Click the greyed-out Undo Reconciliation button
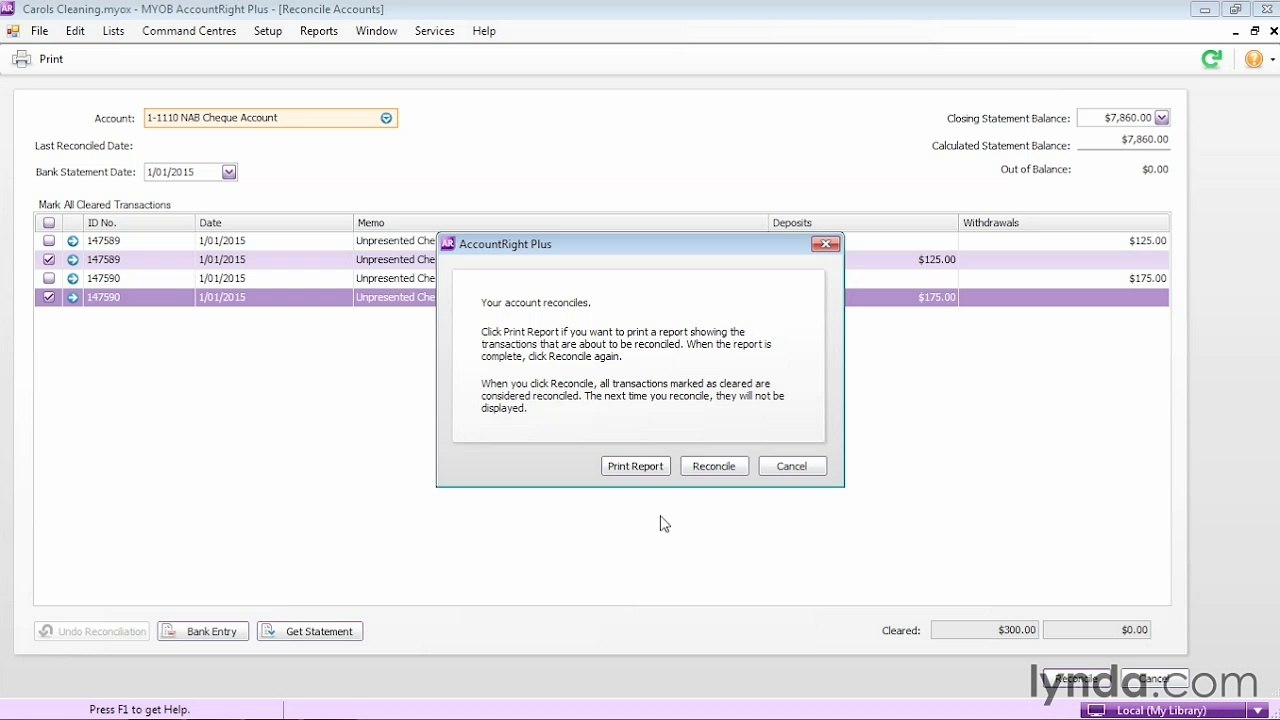Viewport: 1280px width, 720px height. pyautogui.click(x=92, y=631)
